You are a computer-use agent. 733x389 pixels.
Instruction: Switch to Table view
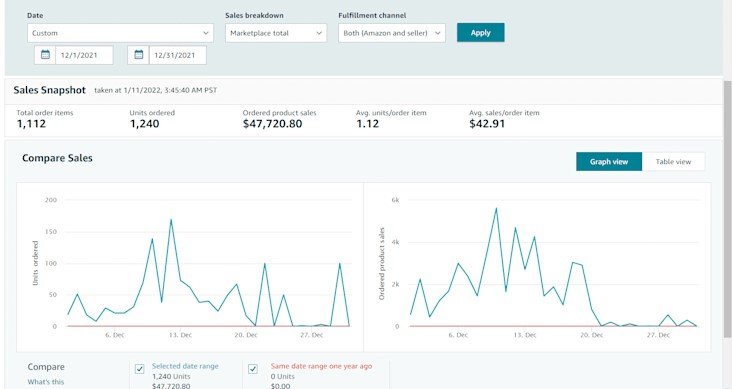[x=673, y=162]
